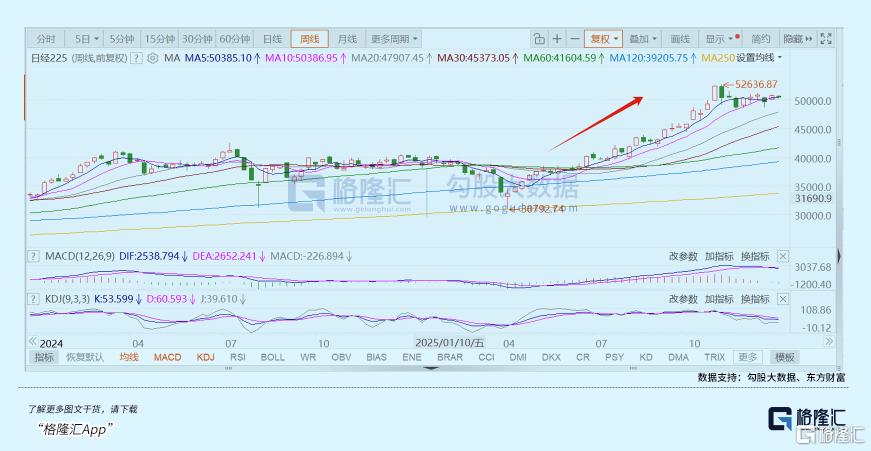
Task: Click help icon beside MACD(12,26,9)
Action: pos(35,256)
